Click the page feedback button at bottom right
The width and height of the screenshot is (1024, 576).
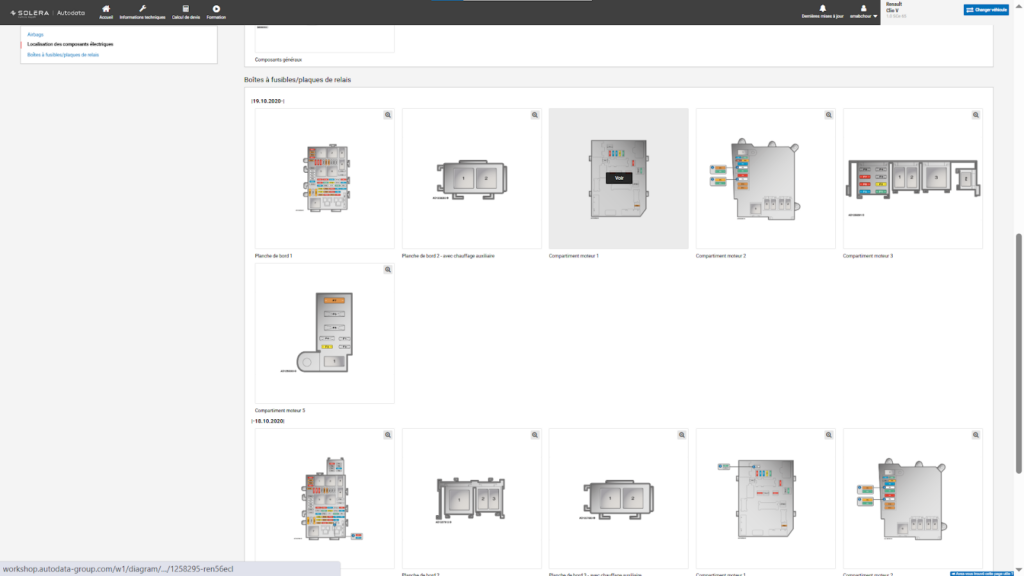click(x=982, y=573)
